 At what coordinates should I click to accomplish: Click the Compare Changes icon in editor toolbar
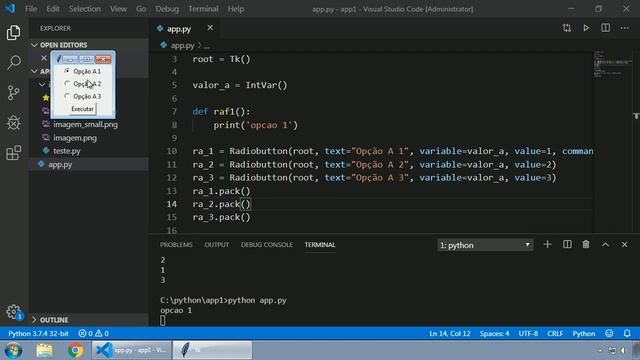pos(567,28)
